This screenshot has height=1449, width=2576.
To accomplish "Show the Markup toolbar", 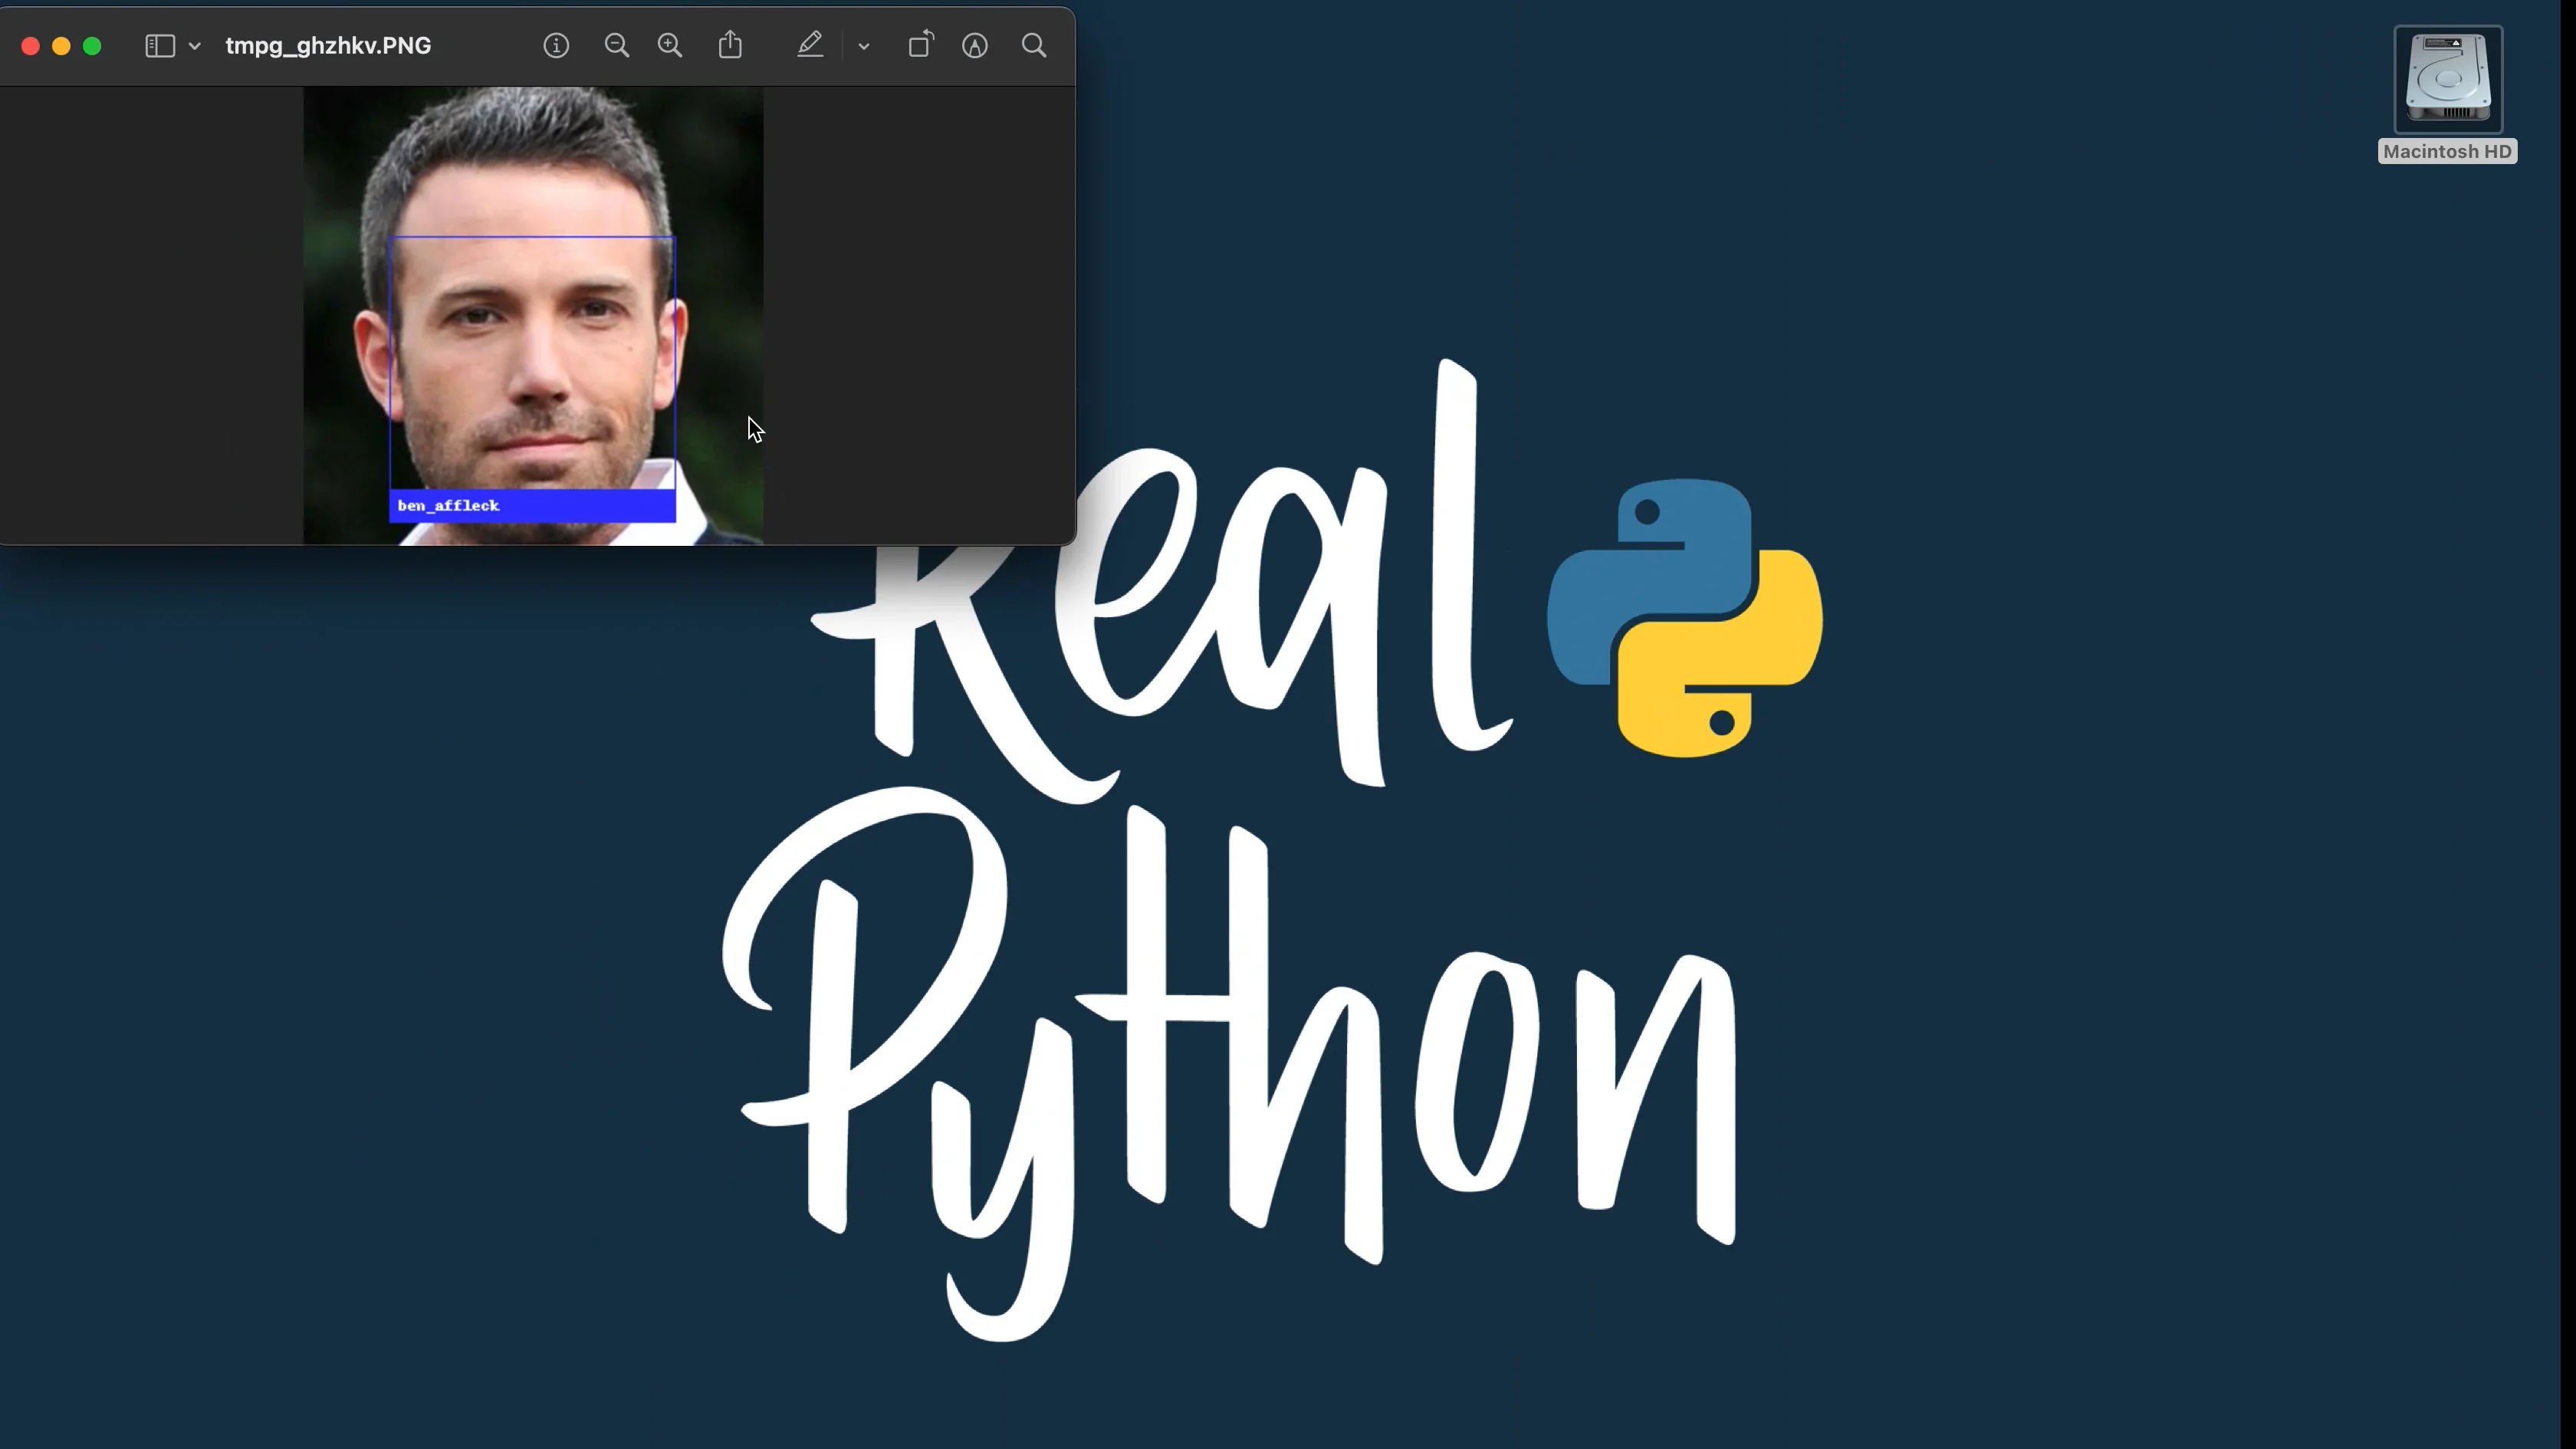I will coord(975,46).
